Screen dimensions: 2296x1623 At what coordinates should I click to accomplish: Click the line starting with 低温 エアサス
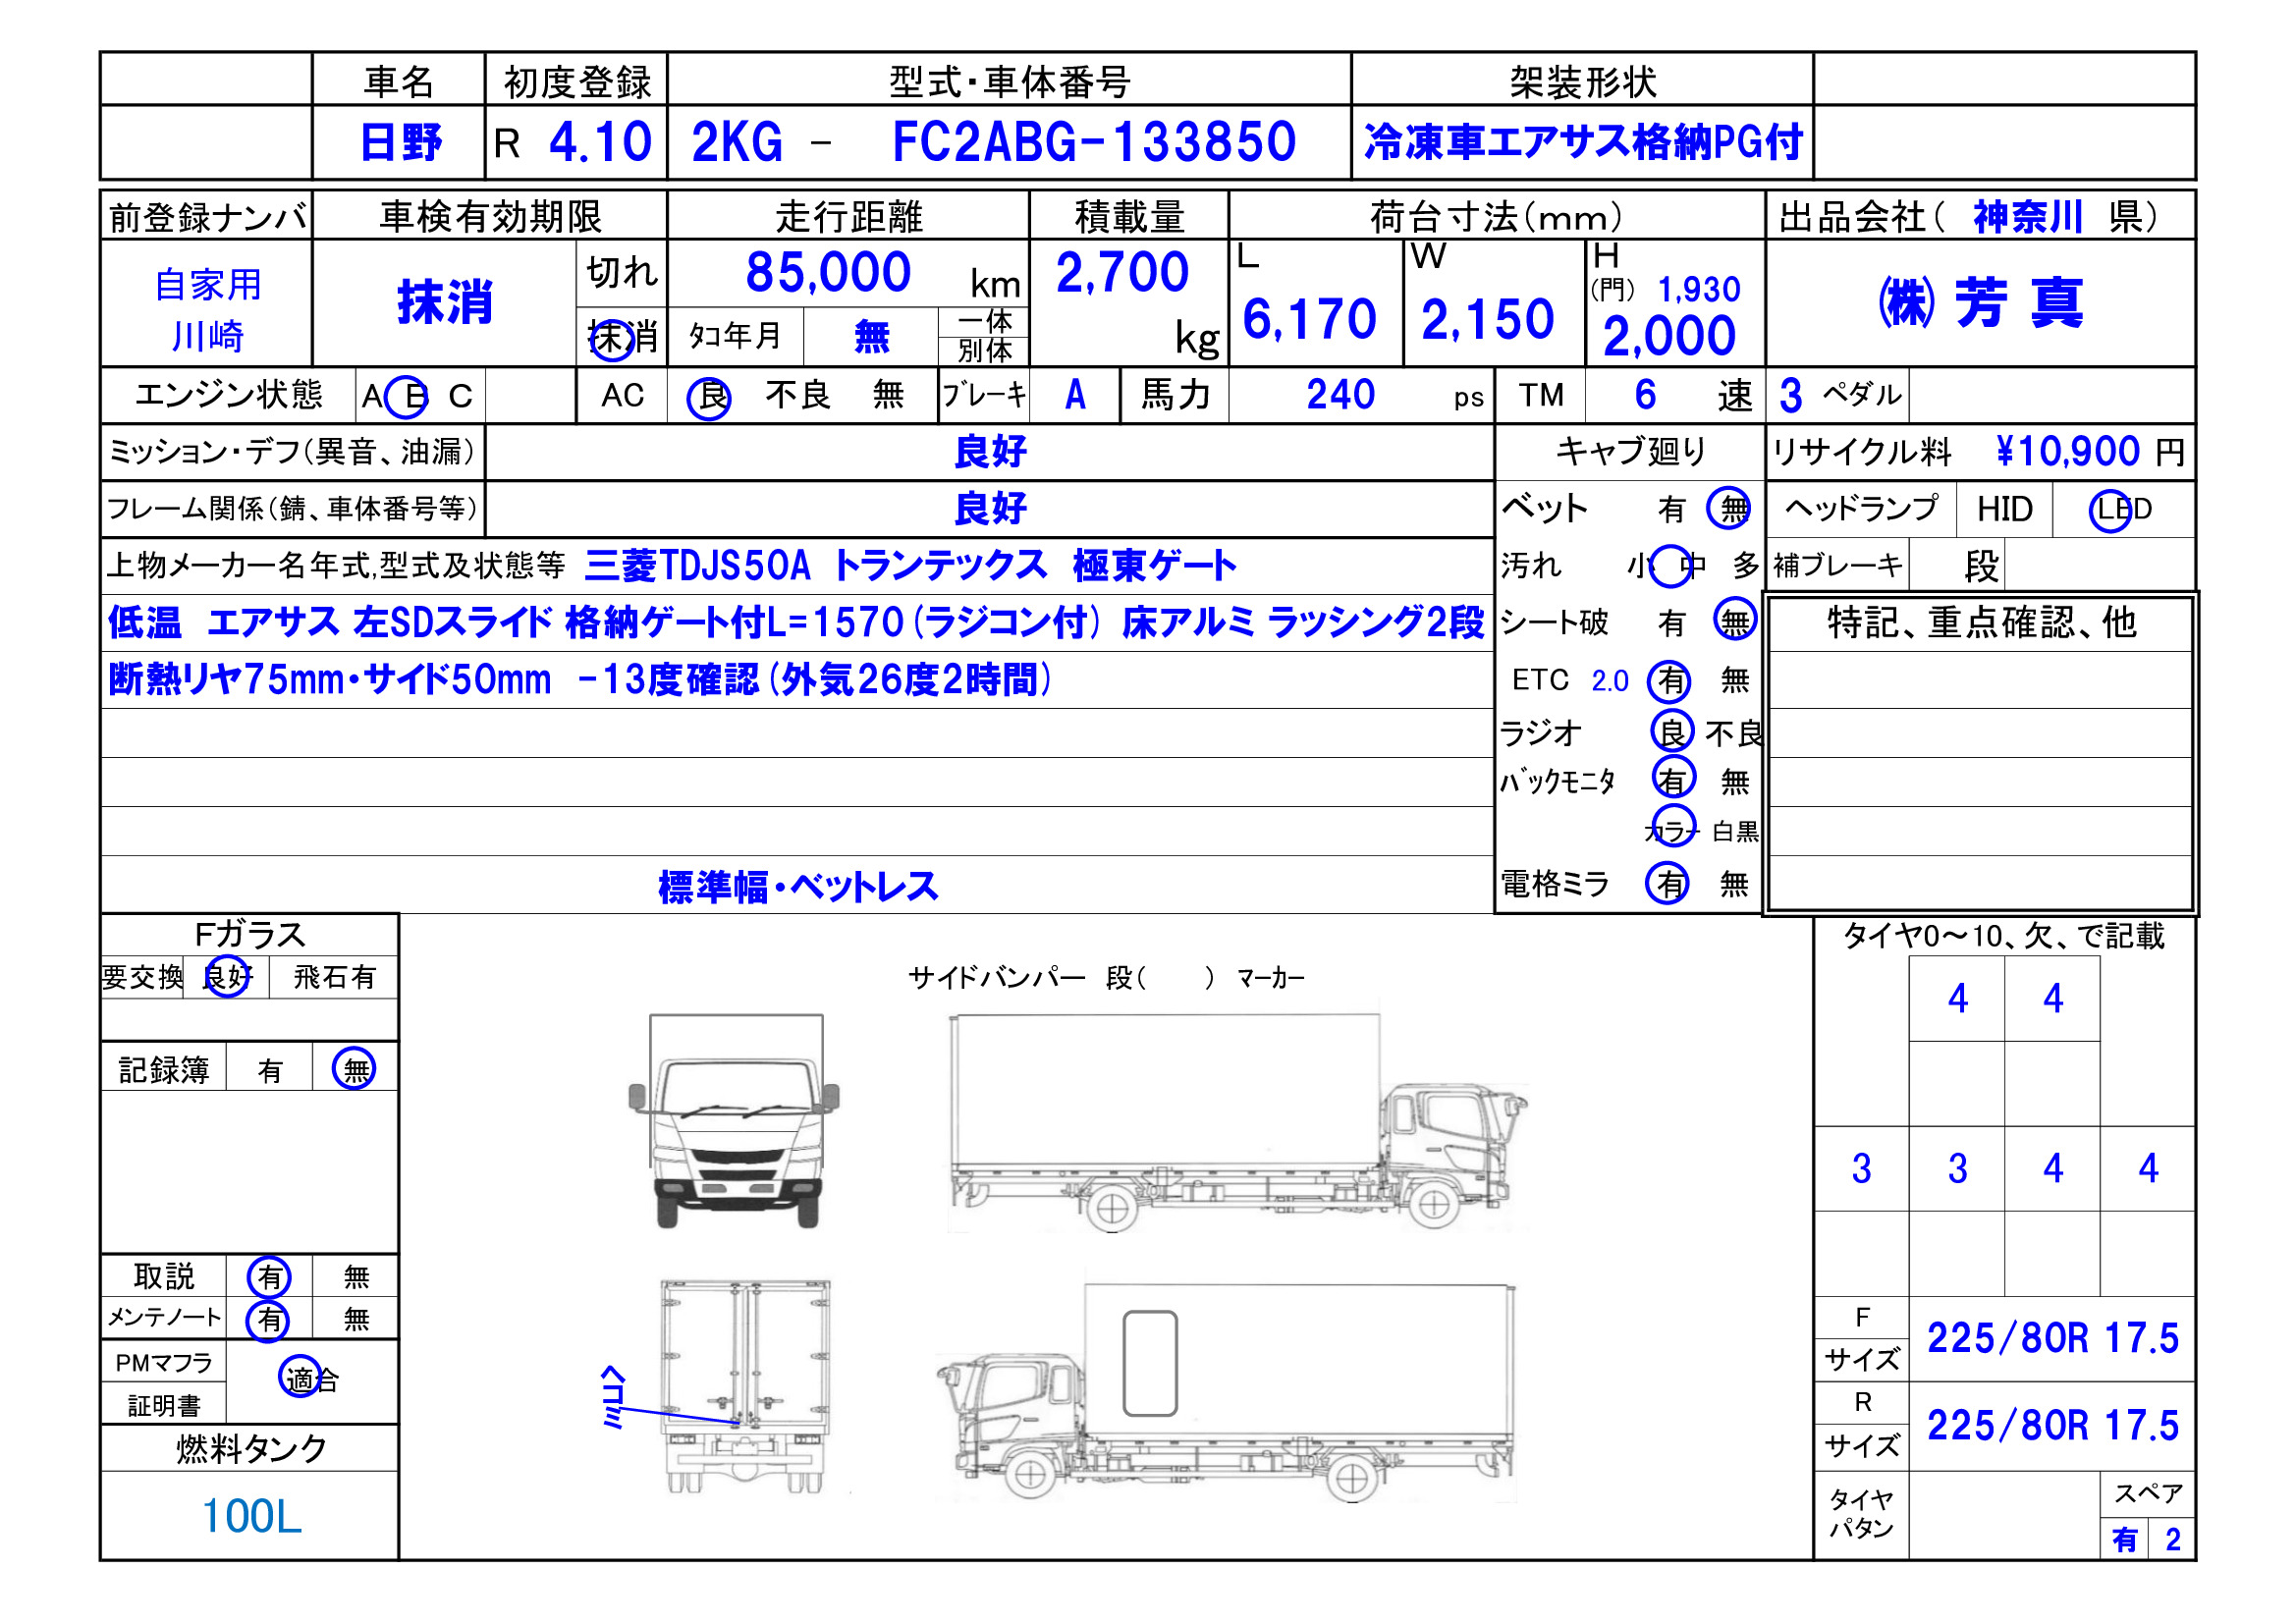pos(796,623)
